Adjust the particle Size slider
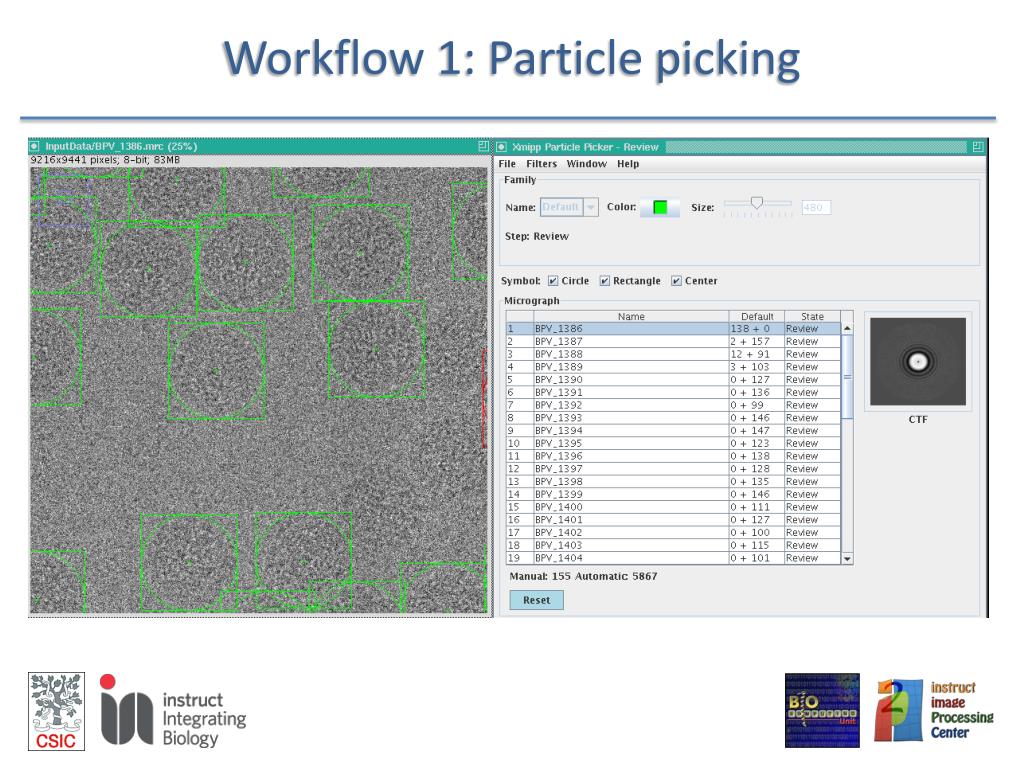 click(x=757, y=204)
